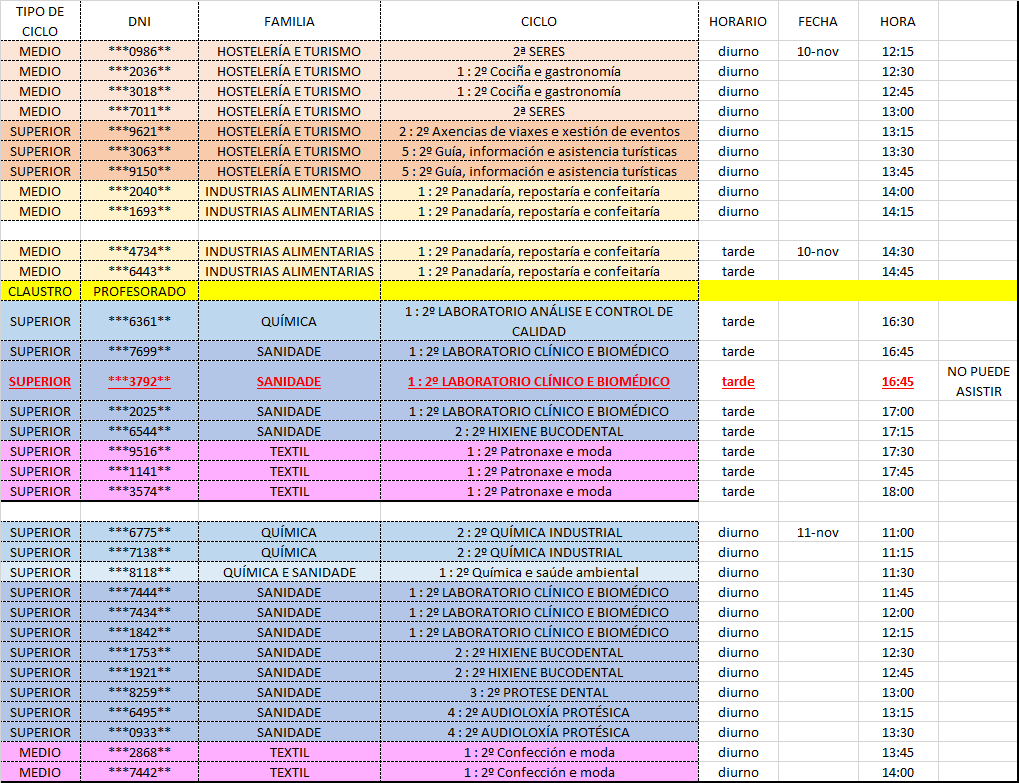The width and height of the screenshot is (1019, 783).
Task: Click the 16:30 time cell
Action: click(x=897, y=321)
